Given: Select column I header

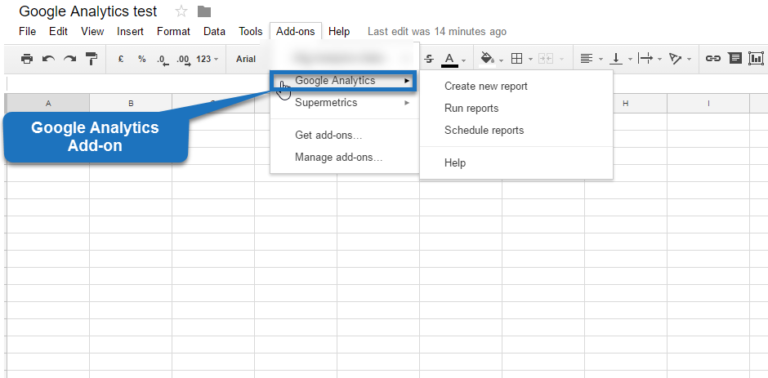Looking at the screenshot, I should [708, 103].
